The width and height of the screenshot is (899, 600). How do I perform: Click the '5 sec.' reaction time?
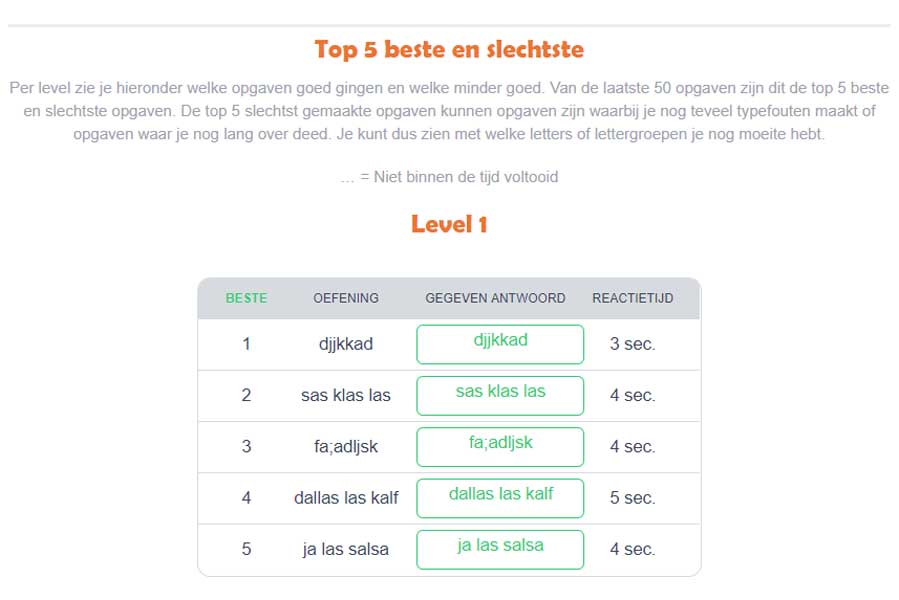[x=632, y=498]
